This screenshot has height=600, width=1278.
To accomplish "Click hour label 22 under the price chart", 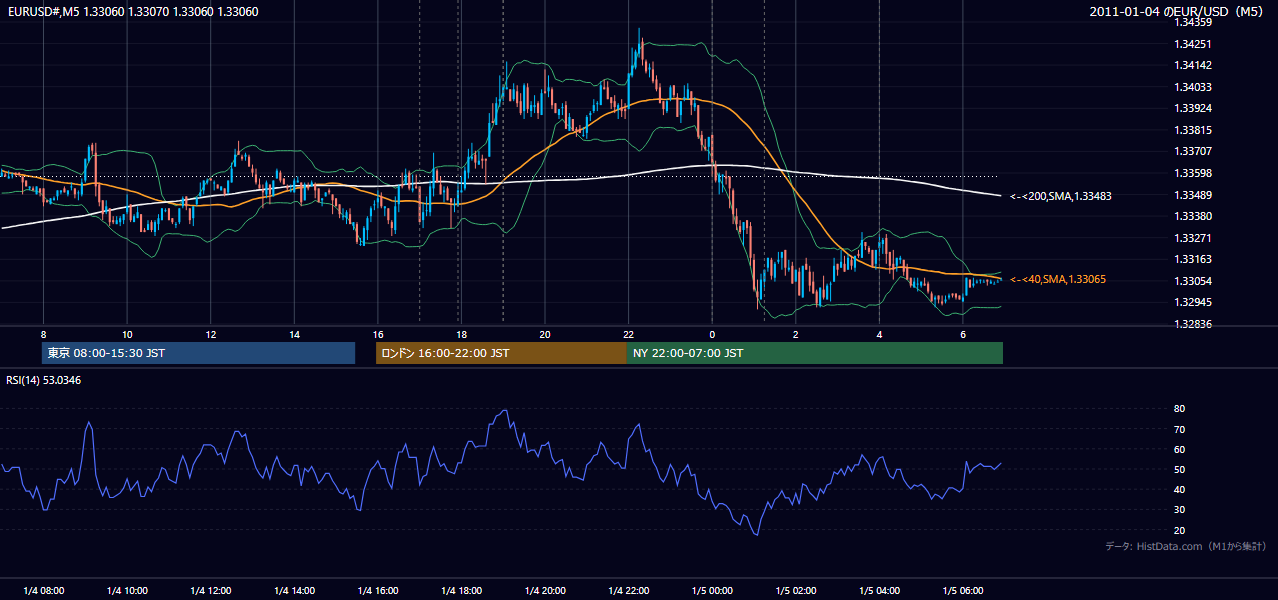I will 628,334.
